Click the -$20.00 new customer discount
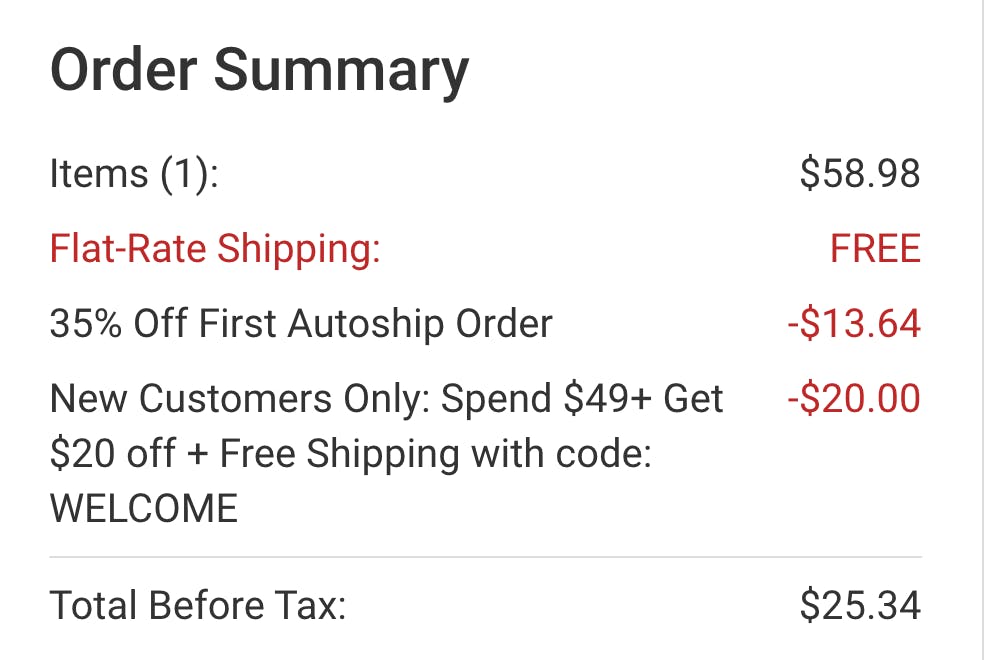The width and height of the screenshot is (993, 660). (853, 399)
